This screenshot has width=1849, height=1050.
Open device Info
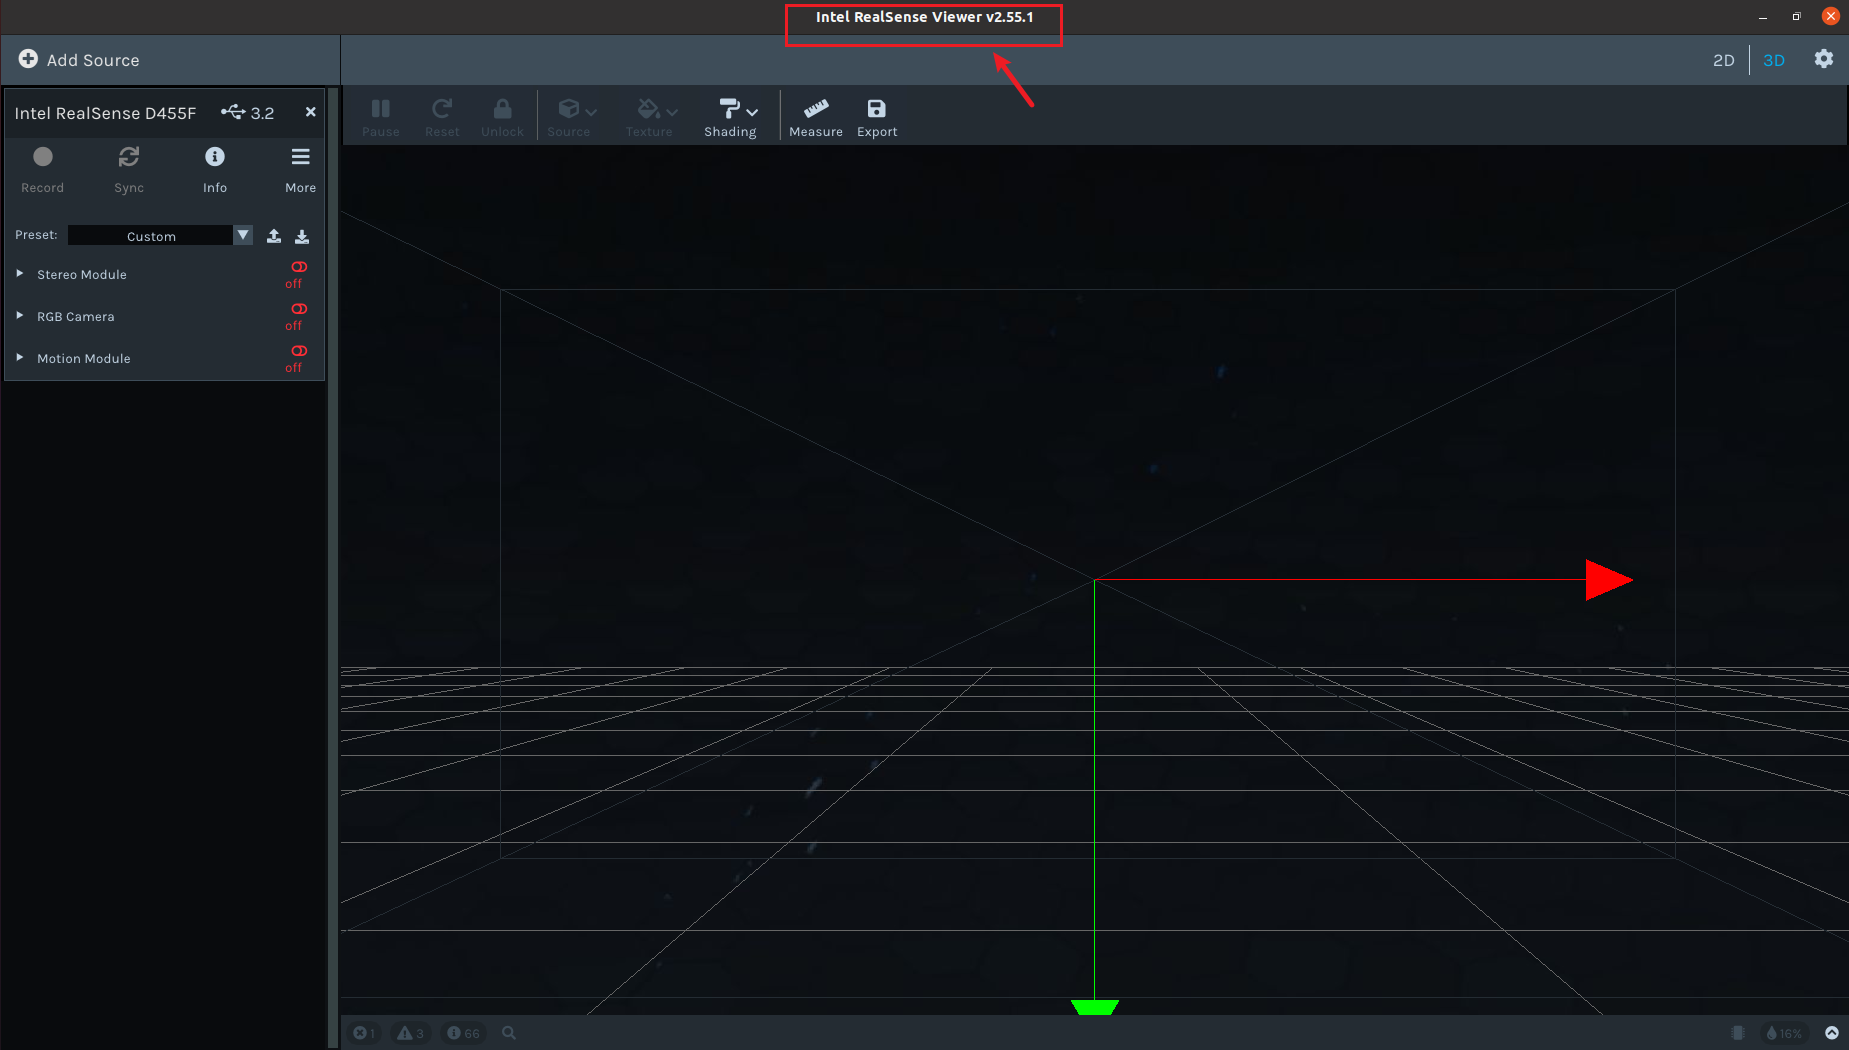[x=215, y=169]
